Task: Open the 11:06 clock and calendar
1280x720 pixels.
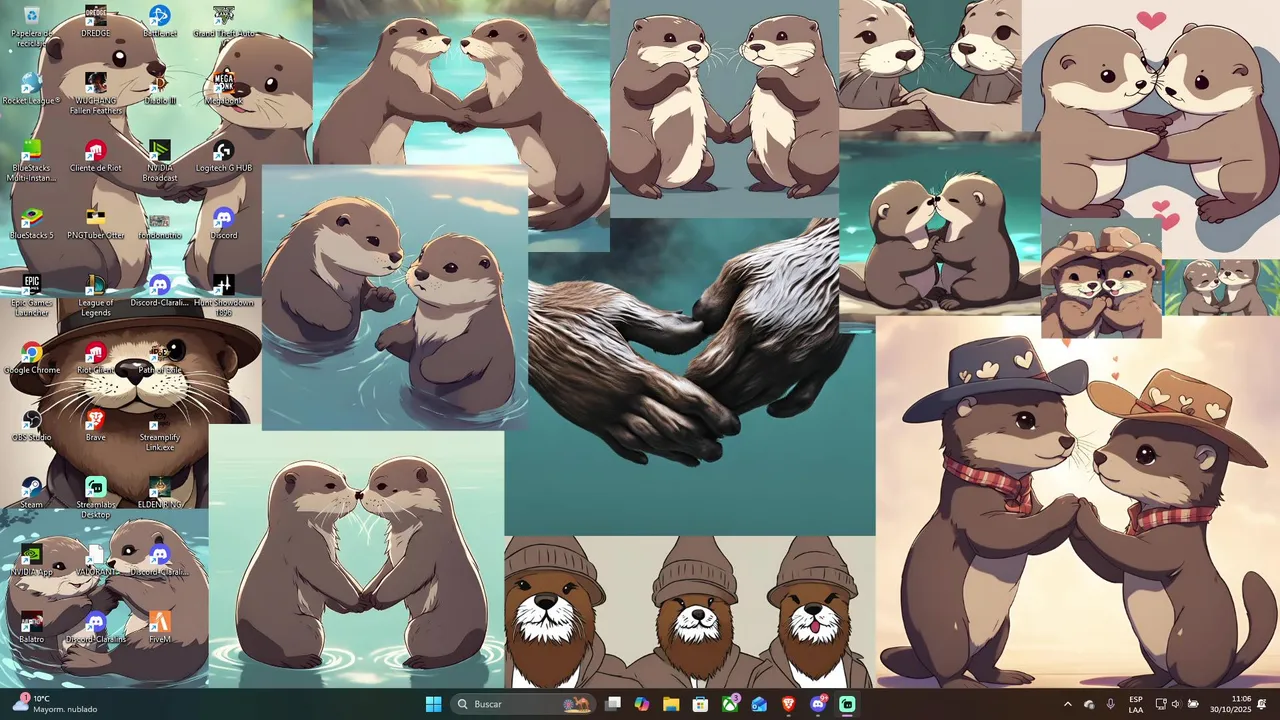Action: point(1230,704)
